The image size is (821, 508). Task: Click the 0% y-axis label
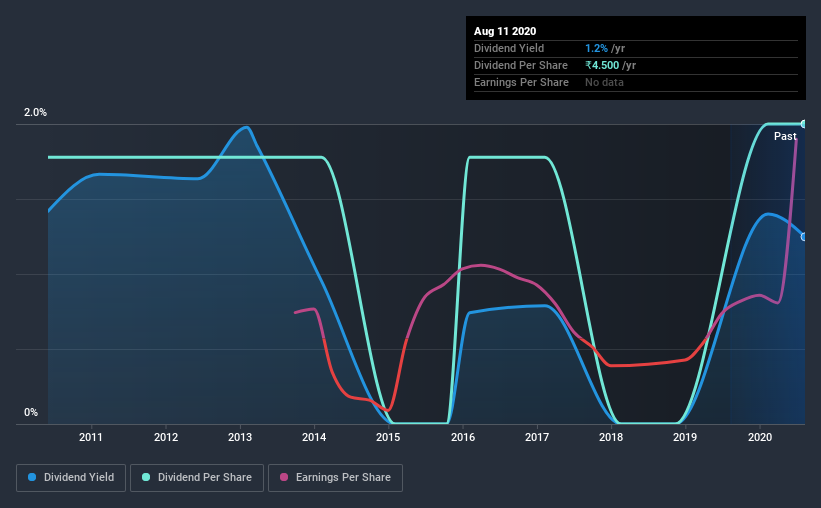(31, 412)
